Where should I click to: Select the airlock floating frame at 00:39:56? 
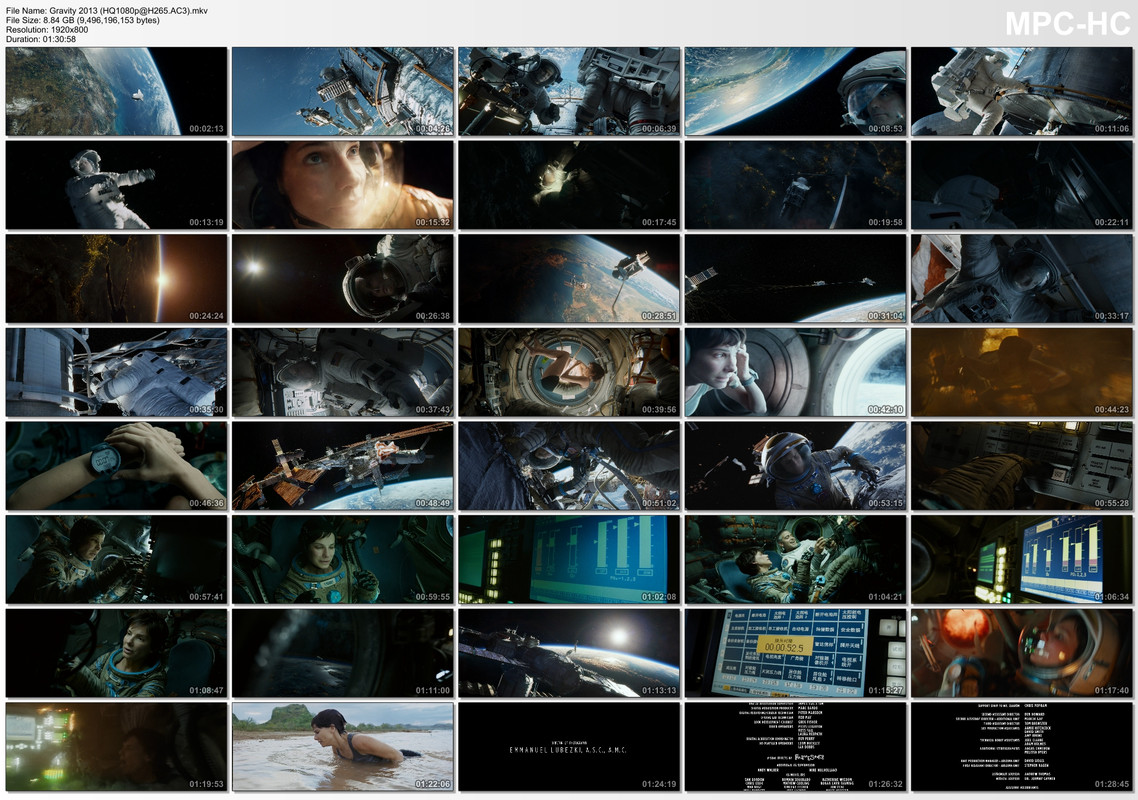click(569, 372)
